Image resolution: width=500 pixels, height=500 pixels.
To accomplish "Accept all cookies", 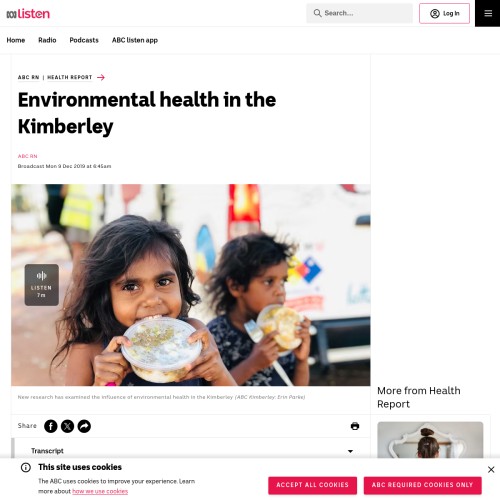I will pos(312,485).
